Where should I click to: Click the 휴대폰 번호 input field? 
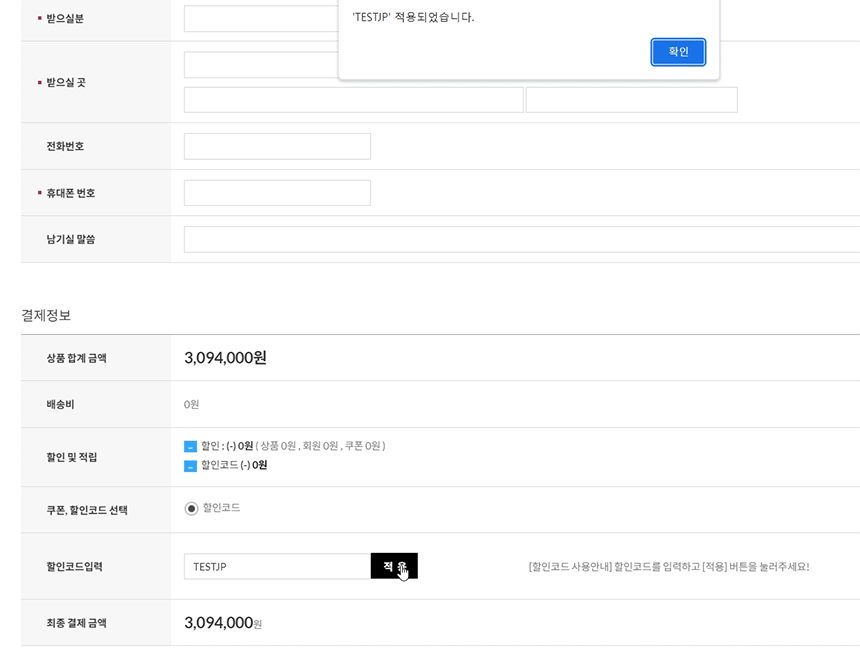coord(277,193)
